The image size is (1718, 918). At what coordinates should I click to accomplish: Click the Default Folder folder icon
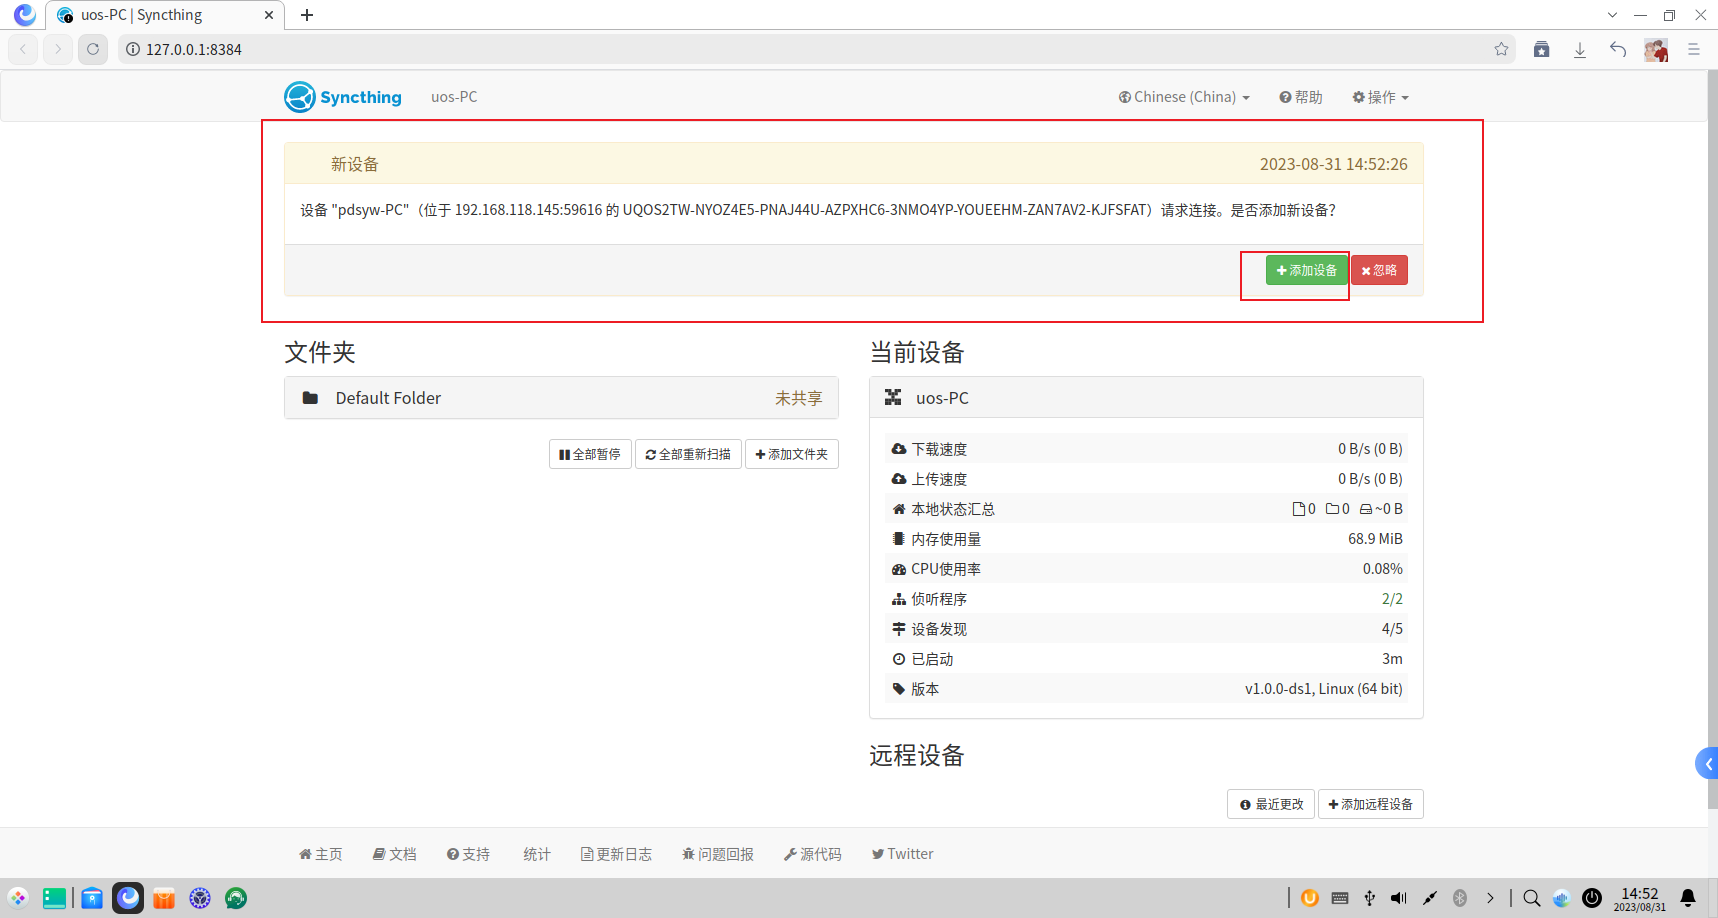pos(310,398)
